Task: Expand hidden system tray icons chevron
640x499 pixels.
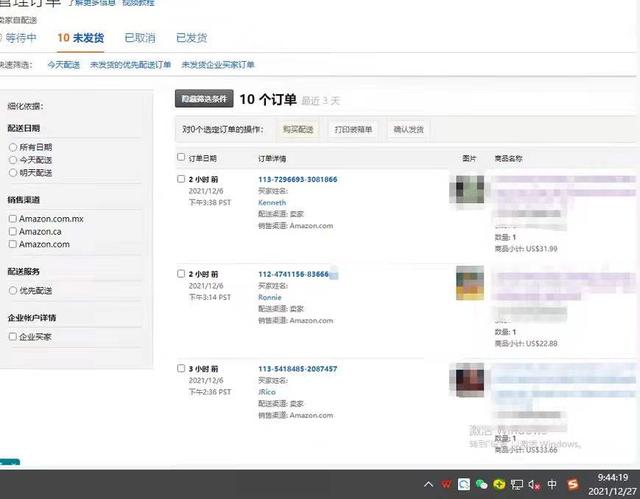Action: coord(429,484)
